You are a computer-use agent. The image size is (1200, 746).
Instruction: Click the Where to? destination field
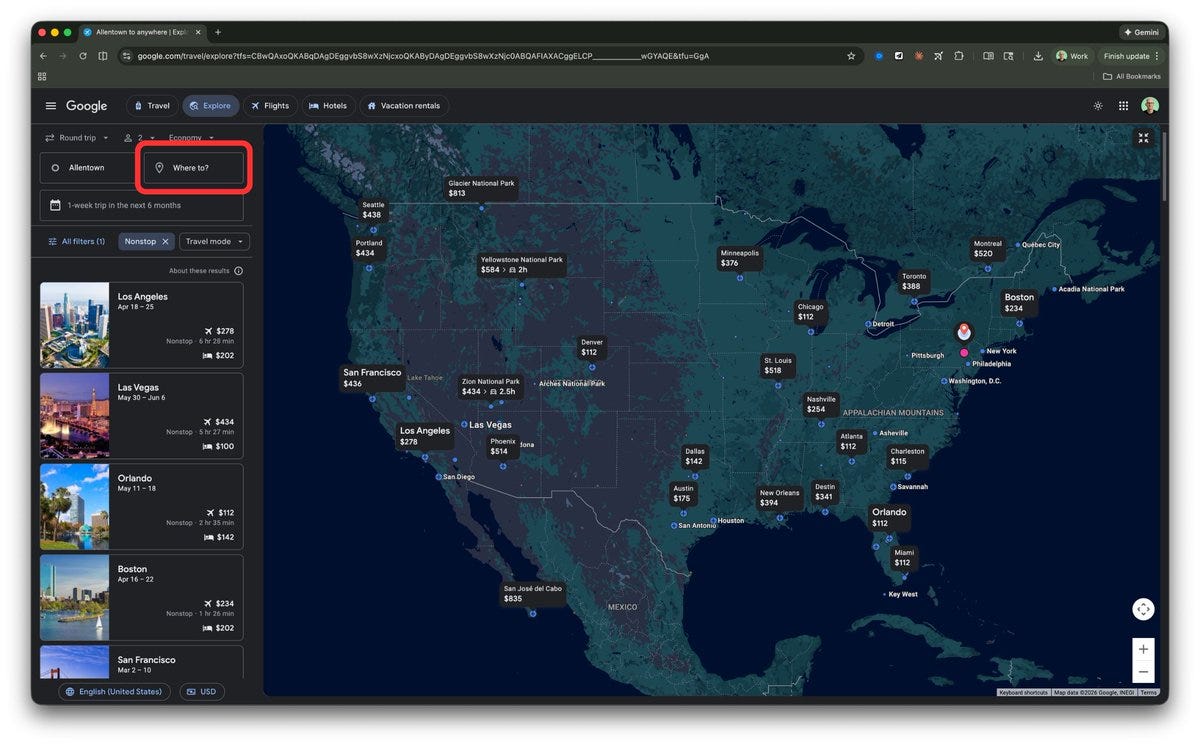[194, 168]
